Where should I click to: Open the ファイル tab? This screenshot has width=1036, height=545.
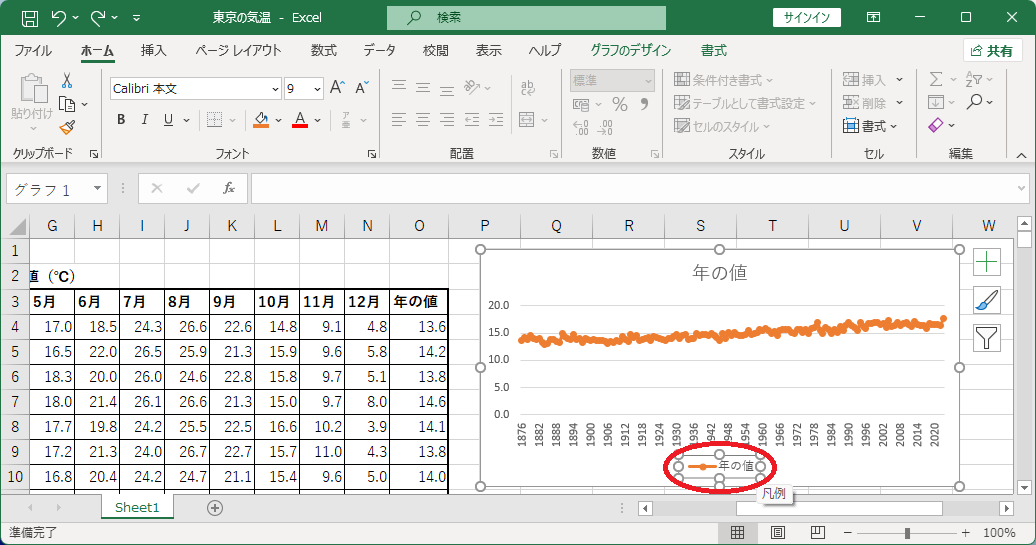pyautogui.click(x=33, y=50)
